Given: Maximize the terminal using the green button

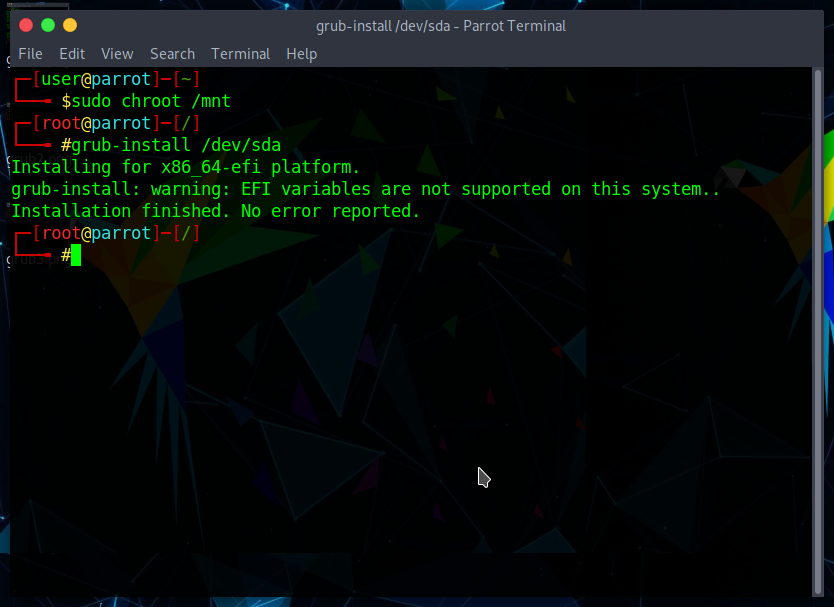Looking at the screenshot, I should coord(48,25).
